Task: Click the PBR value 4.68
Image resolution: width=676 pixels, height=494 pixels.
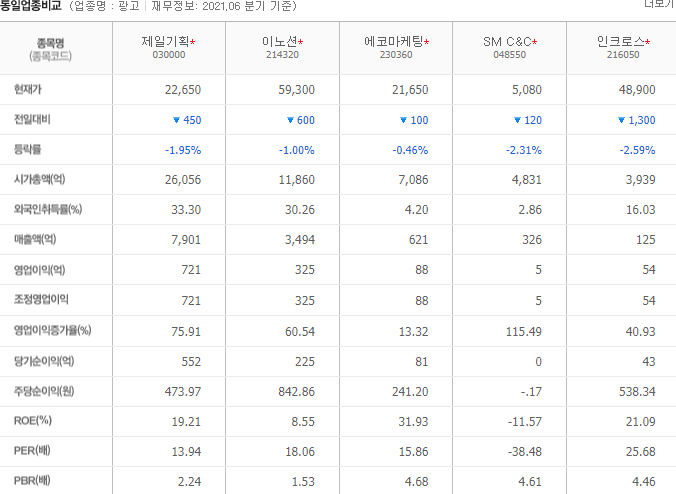Action: [416, 481]
